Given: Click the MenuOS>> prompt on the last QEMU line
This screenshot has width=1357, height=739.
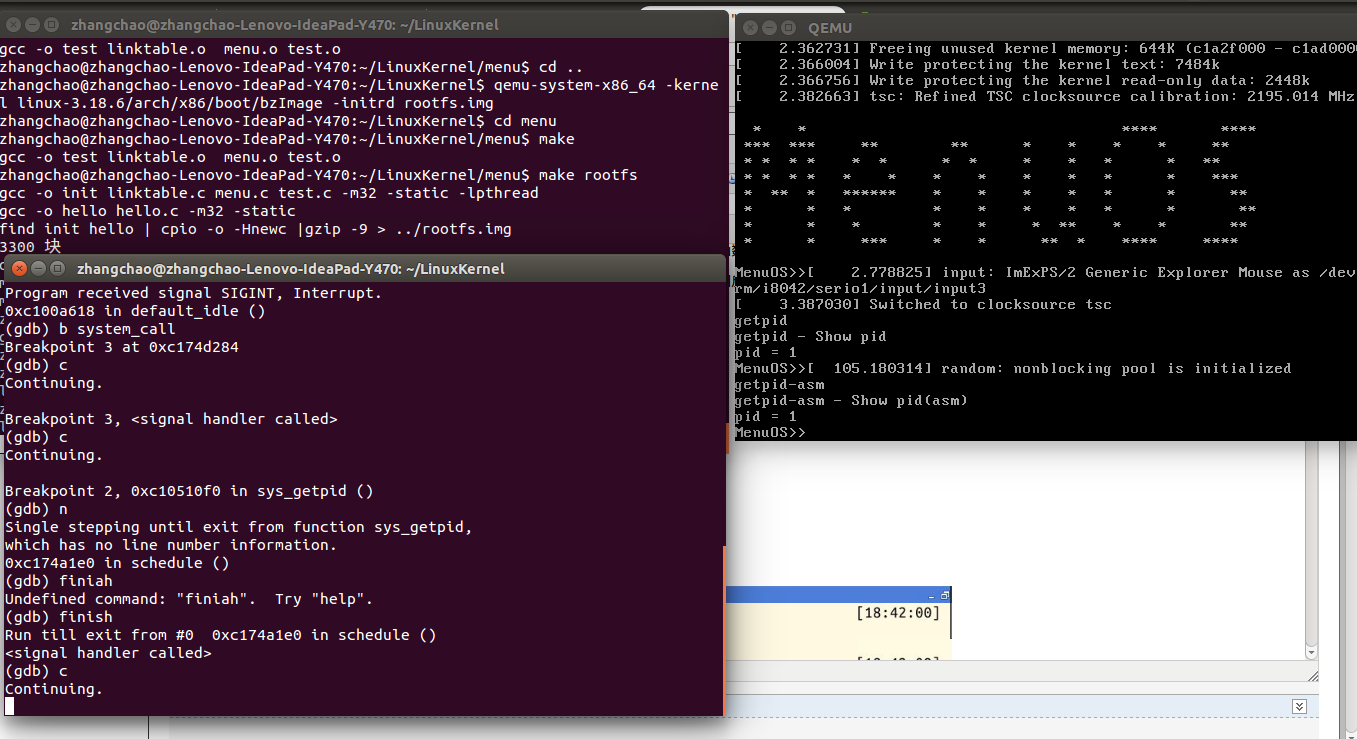Looking at the screenshot, I should [770, 432].
